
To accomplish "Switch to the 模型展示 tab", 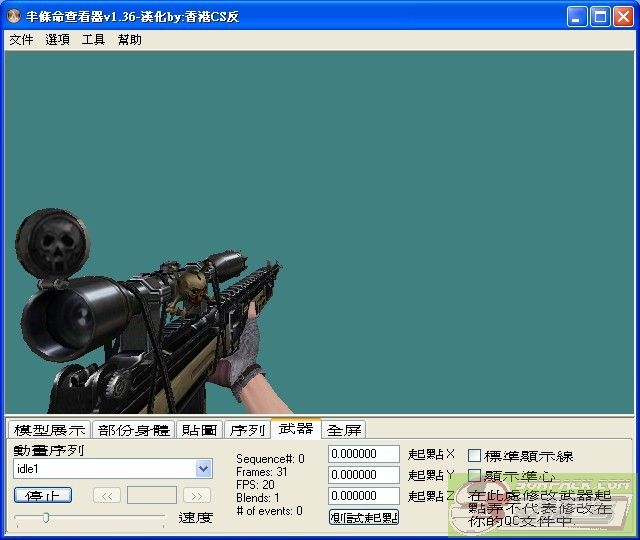I will (49, 430).
